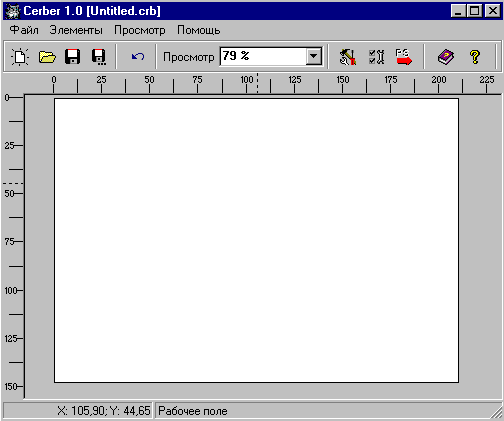Click the yellow question mark help icon
This screenshot has height=421, width=504.
coord(475,57)
